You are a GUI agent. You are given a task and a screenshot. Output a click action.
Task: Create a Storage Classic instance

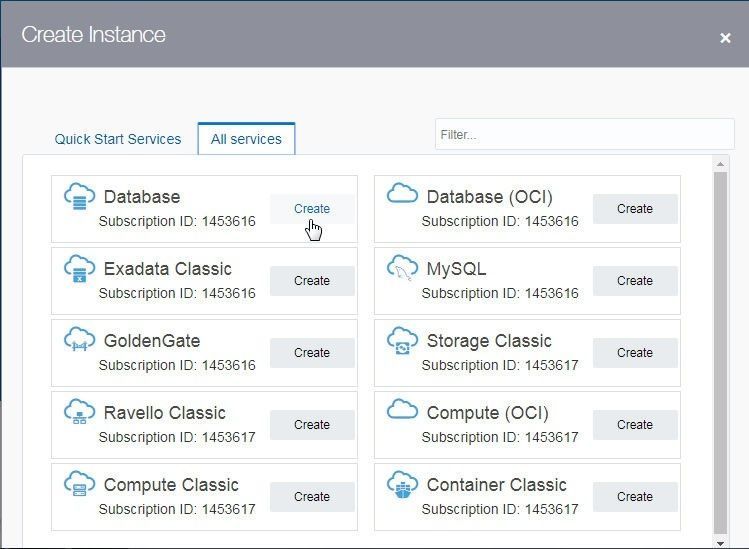pyautogui.click(x=635, y=353)
